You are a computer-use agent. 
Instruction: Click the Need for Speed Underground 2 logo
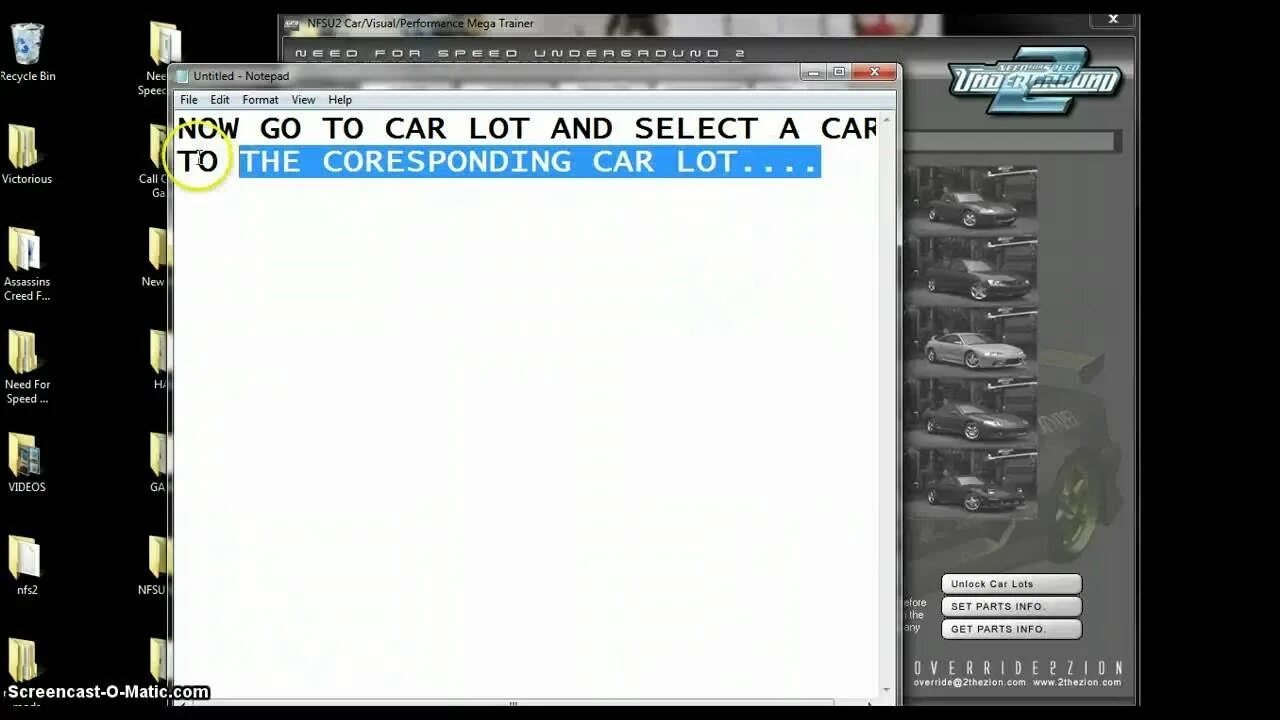click(1035, 79)
